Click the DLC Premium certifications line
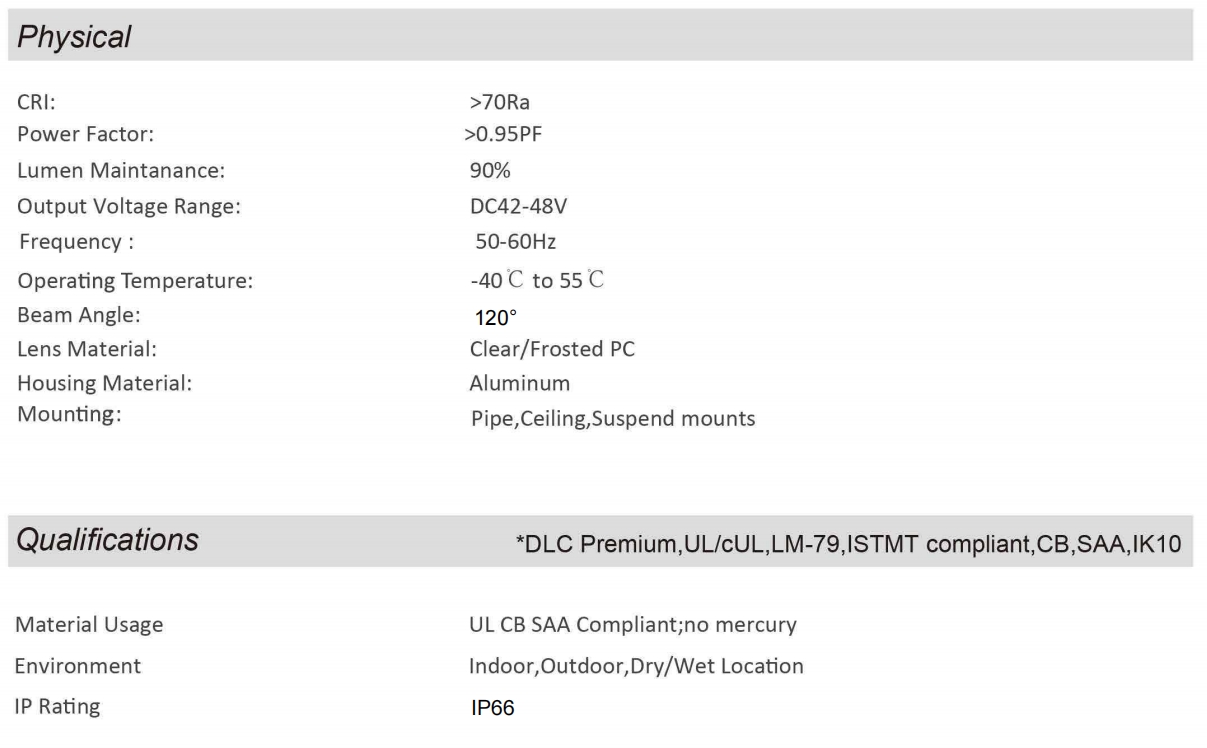Screen dimensions: 1207x748 point(847,545)
